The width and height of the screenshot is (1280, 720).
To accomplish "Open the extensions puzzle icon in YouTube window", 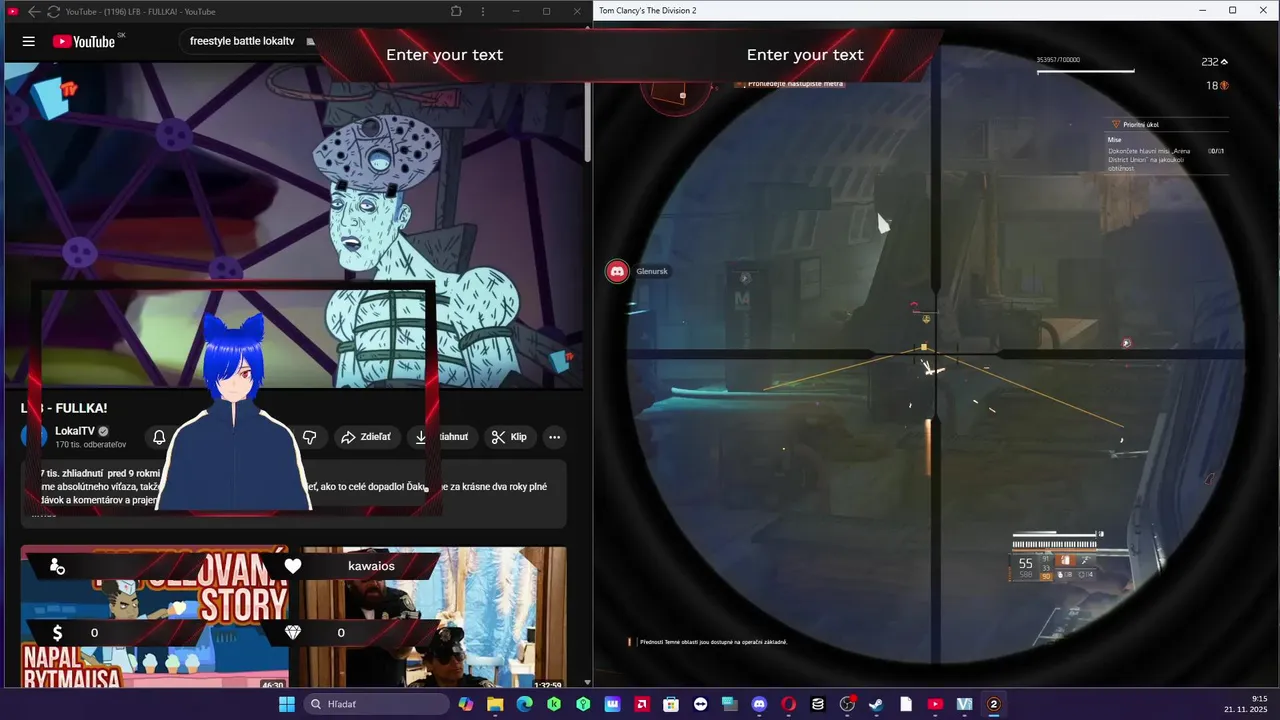I will click(x=456, y=11).
